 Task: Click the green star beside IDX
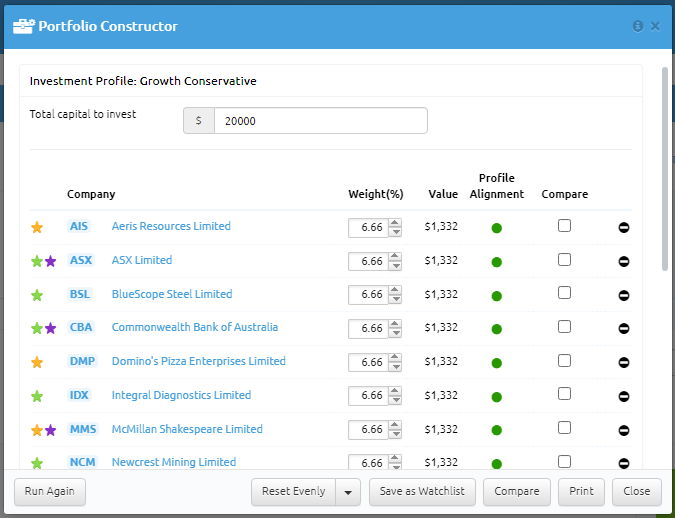click(37, 396)
